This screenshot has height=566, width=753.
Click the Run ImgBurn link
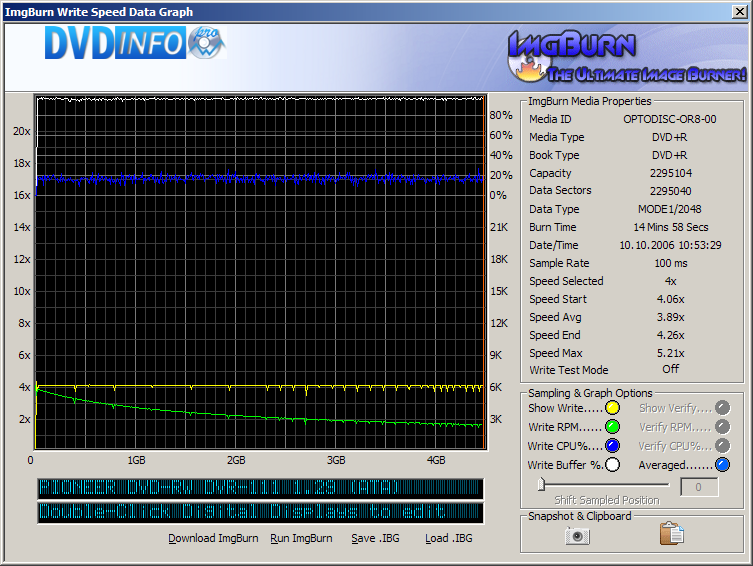[301, 539]
